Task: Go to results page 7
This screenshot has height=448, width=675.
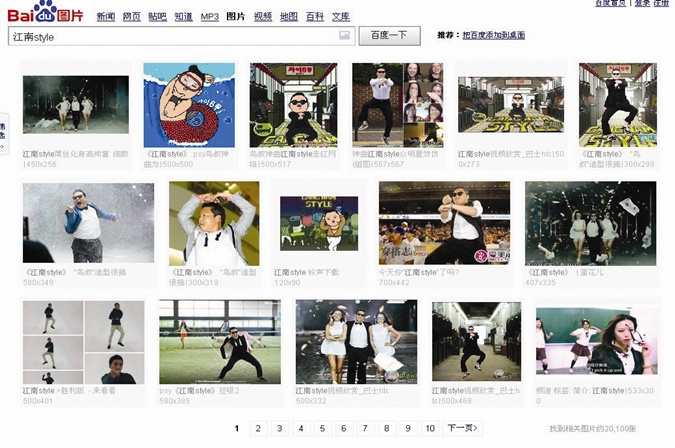Action: 365,428
